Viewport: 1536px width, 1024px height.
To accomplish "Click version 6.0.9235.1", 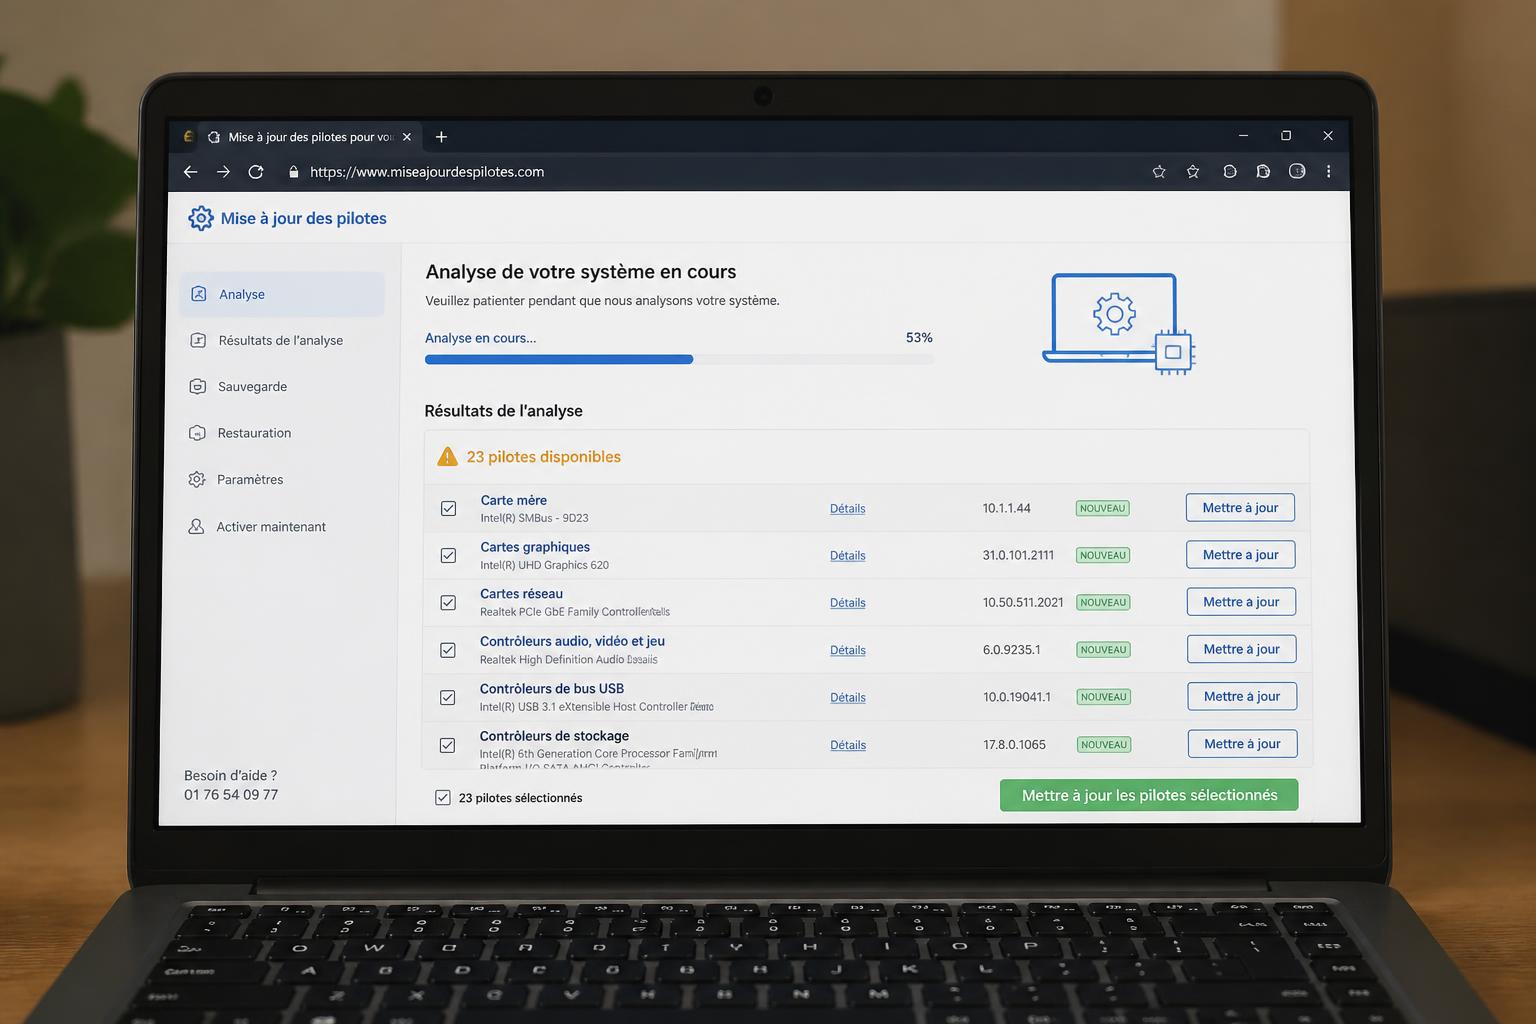I will point(1011,650).
